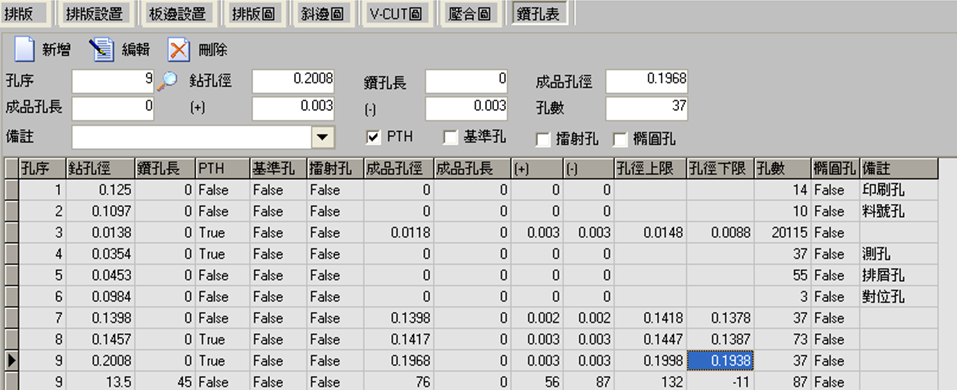Click the 鑽孔徑 input field showing 0.2008
Screen dimensions: 957x390
pos(294,81)
